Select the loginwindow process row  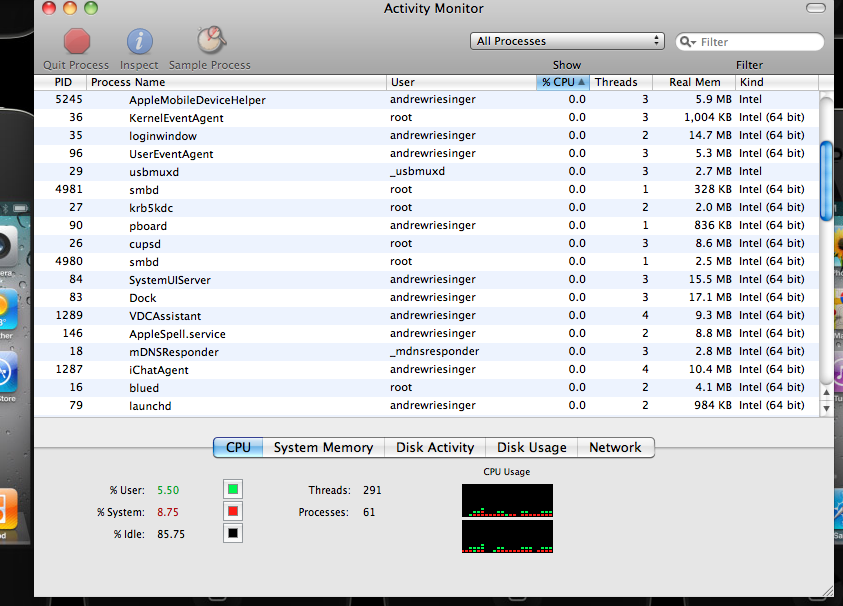point(426,136)
